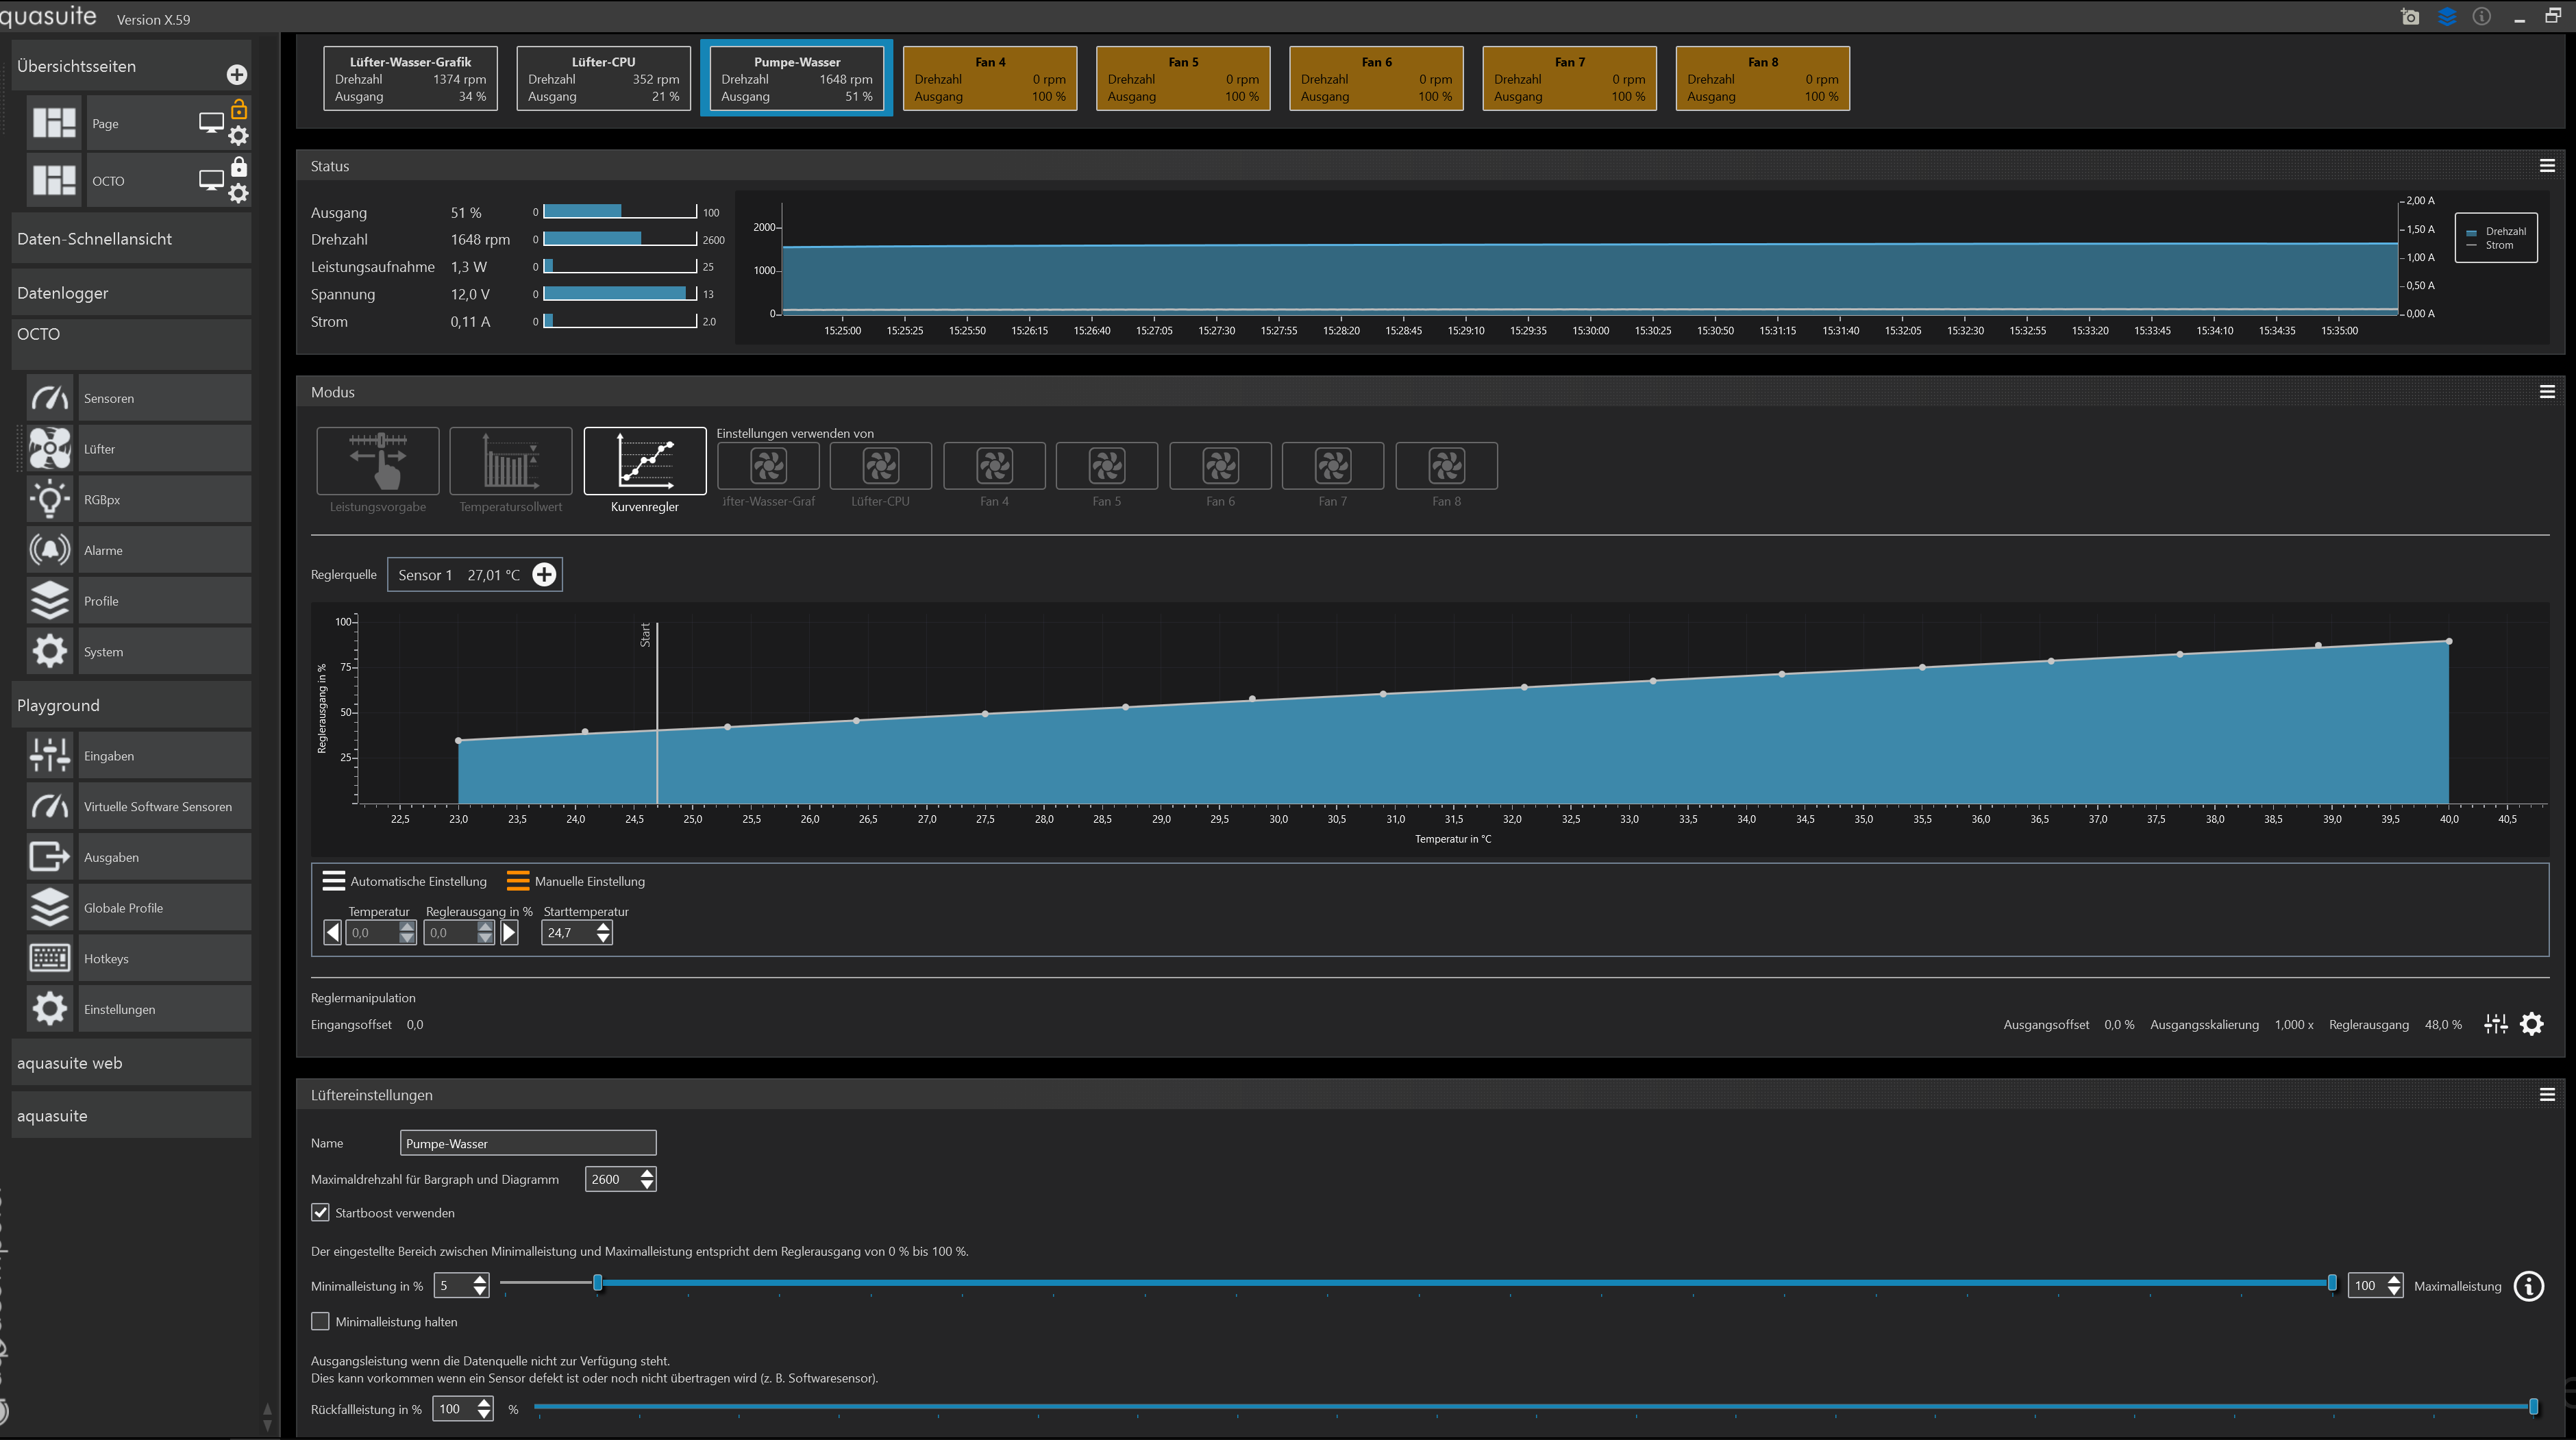The height and width of the screenshot is (1440, 2576).
Task: Open Sensoren in the OCTO sidebar
Action: 138,398
